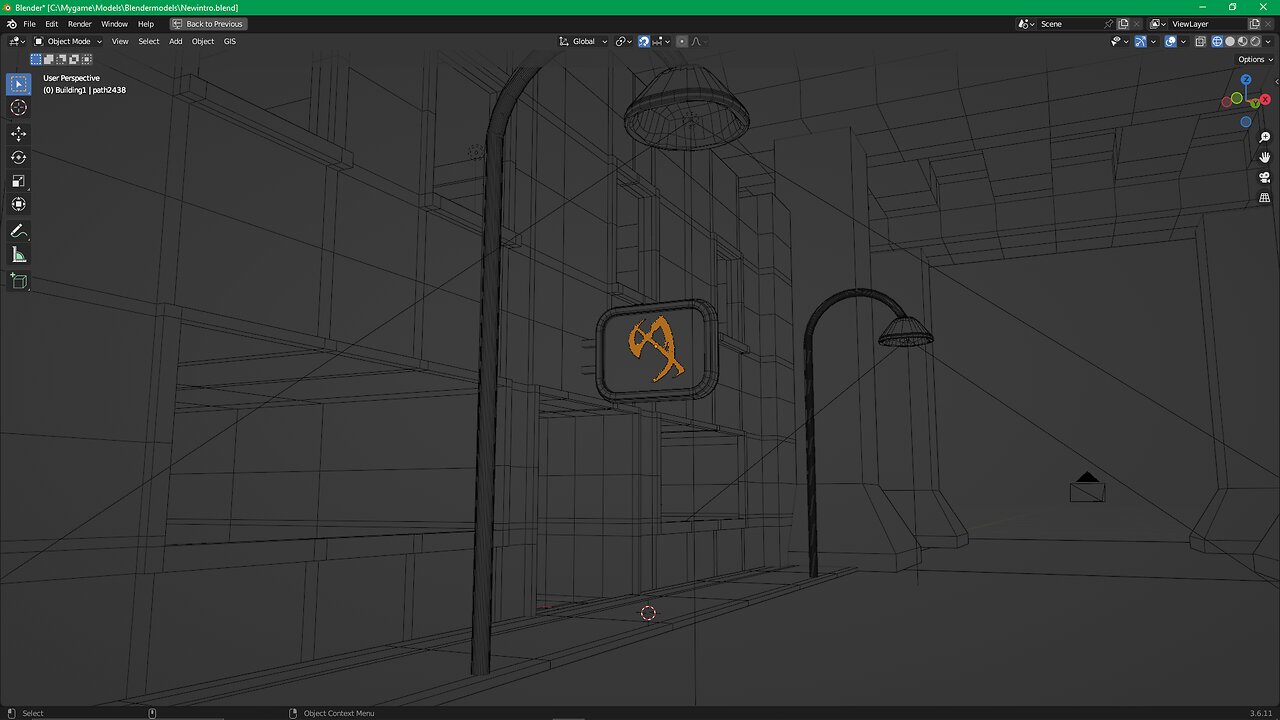Click the Zoom viewport magnifier icon
This screenshot has height=720, width=1280.
[x=1265, y=138]
